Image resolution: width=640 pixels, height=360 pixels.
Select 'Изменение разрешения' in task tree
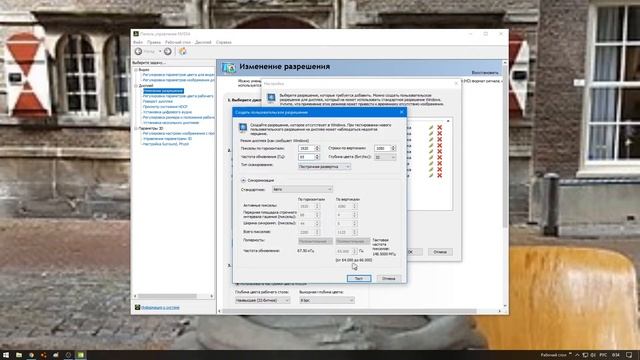tap(163, 91)
